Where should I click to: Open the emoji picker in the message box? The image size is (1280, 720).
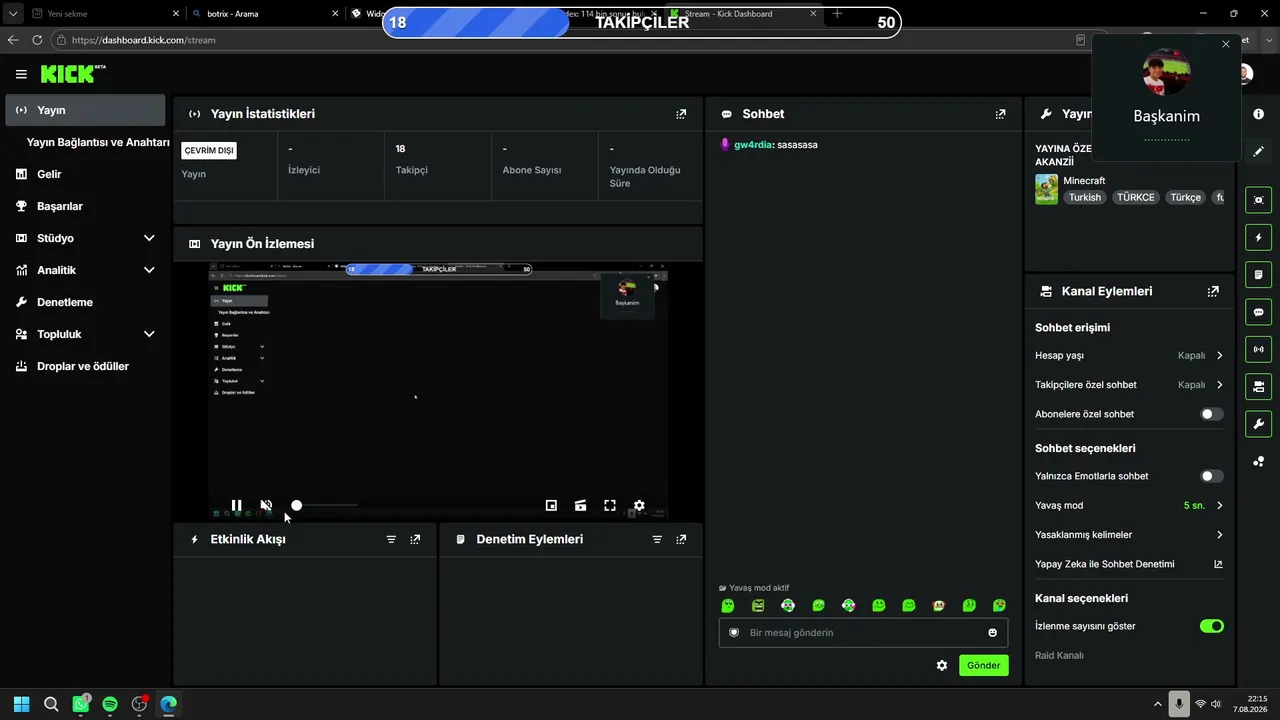click(x=993, y=633)
